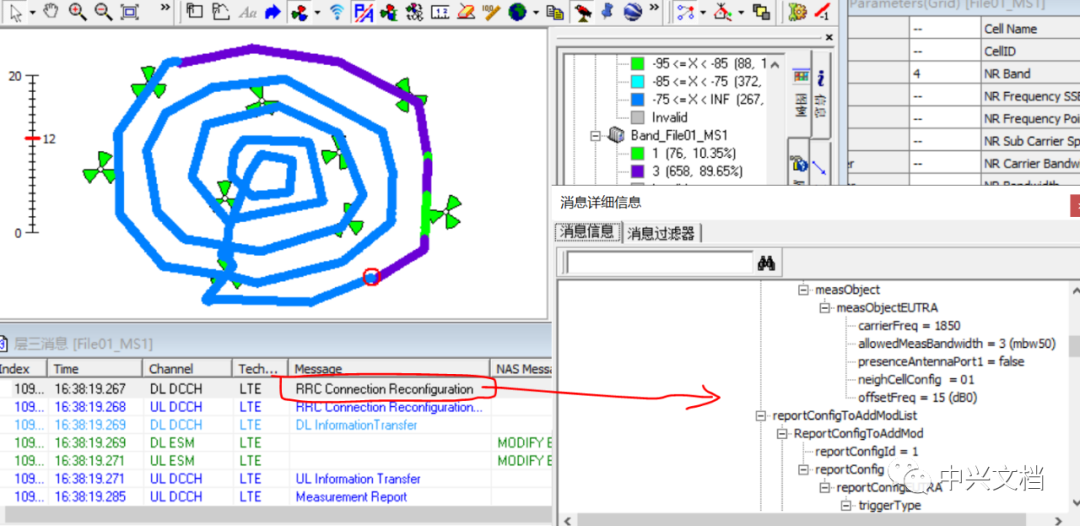The image size is (1080, 526).
Task: Select the distance measuring ruler icon
Action: point(491,12)
